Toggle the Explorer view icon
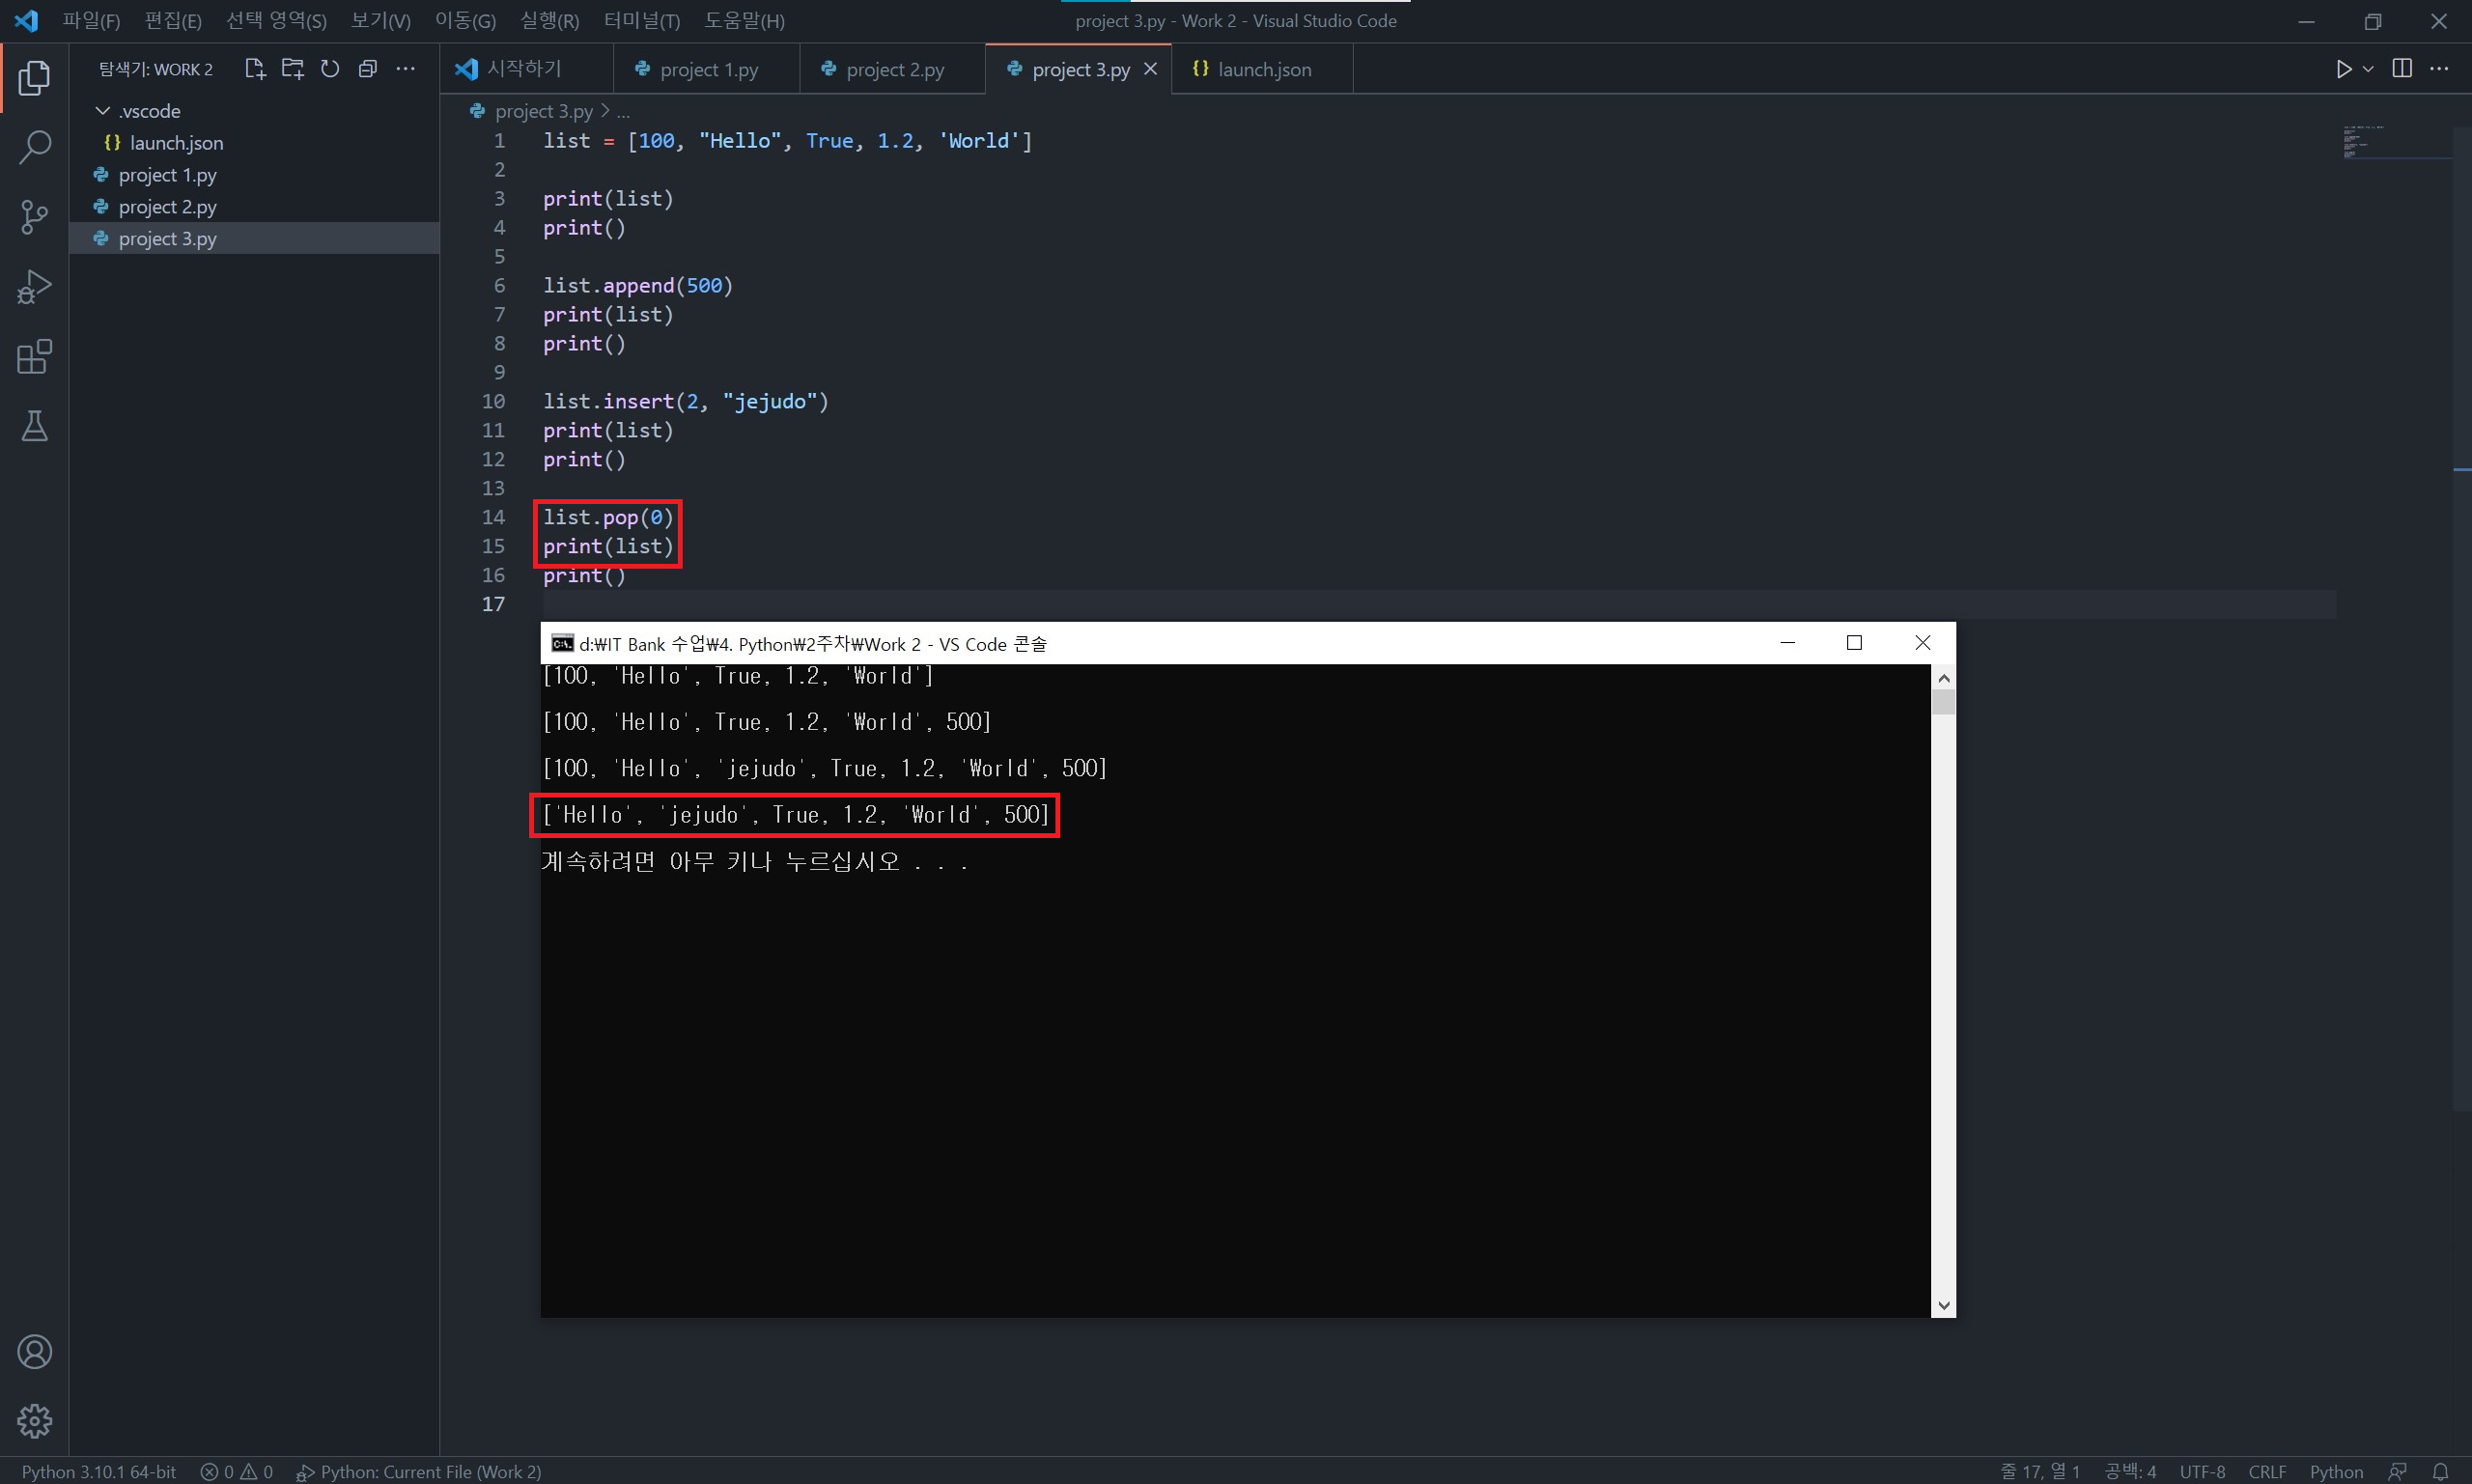 point(34,77)
